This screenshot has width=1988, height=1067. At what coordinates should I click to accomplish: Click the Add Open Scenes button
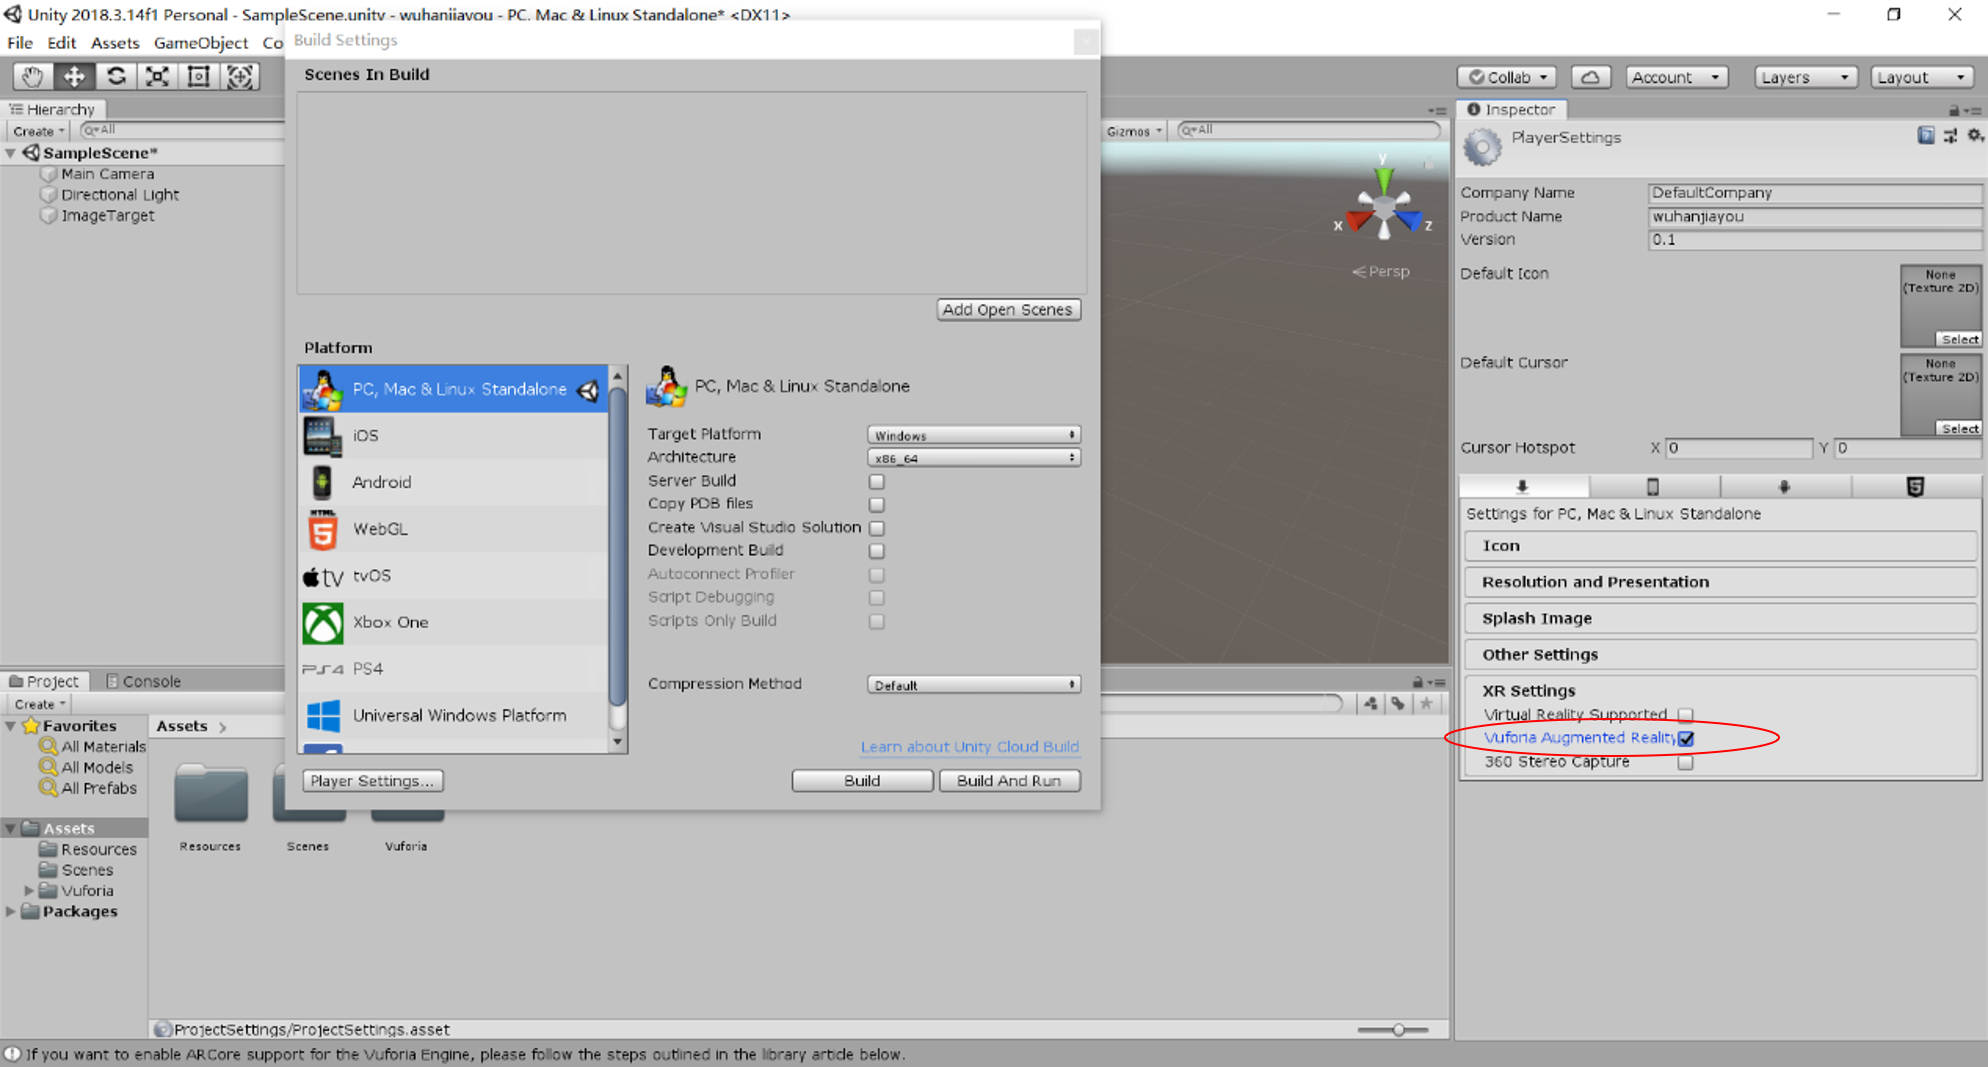1007,310
